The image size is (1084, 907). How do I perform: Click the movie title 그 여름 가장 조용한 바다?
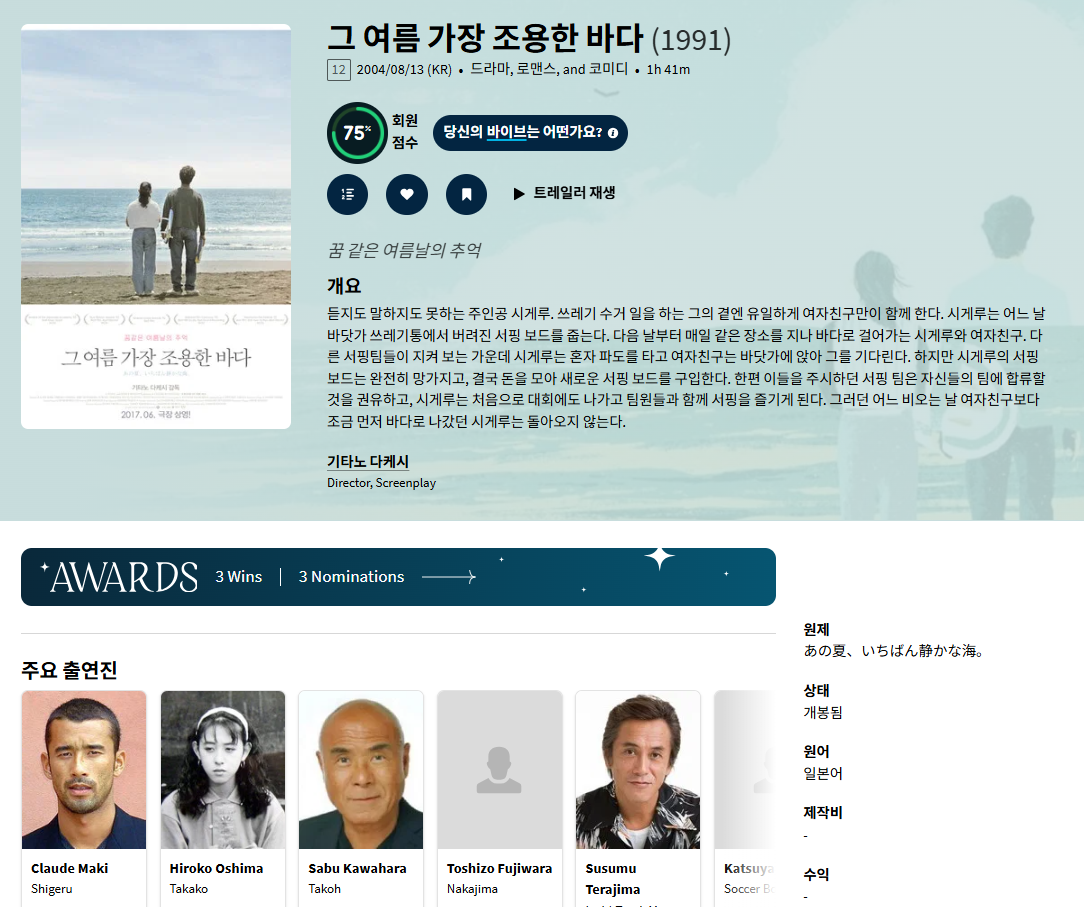(x=485, y=38)
